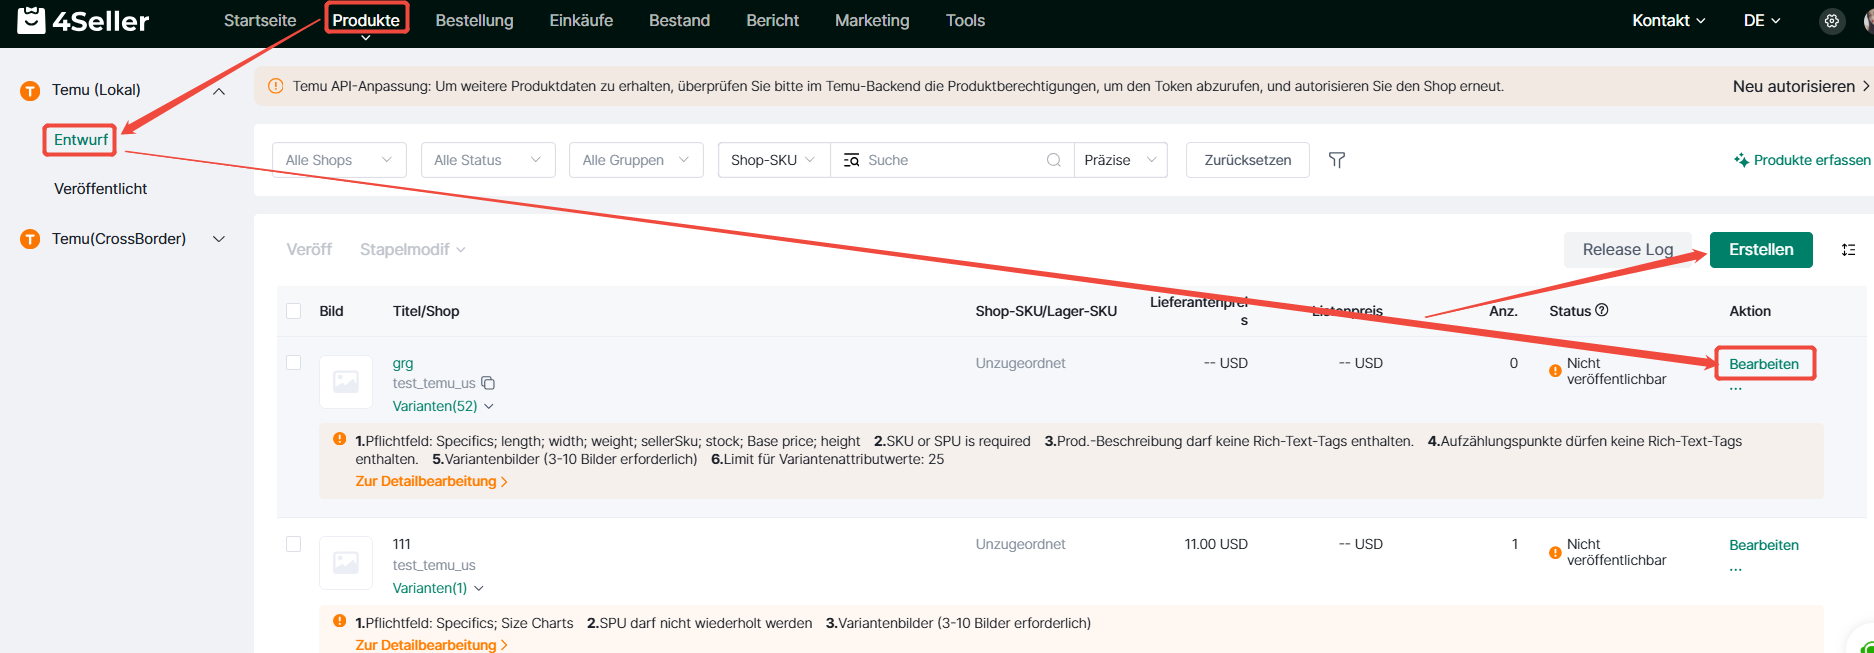The image size is (1874, 653).
Task: Click the Unzugeordnet SKU cell for grg
Action: tap(1021, 363)
